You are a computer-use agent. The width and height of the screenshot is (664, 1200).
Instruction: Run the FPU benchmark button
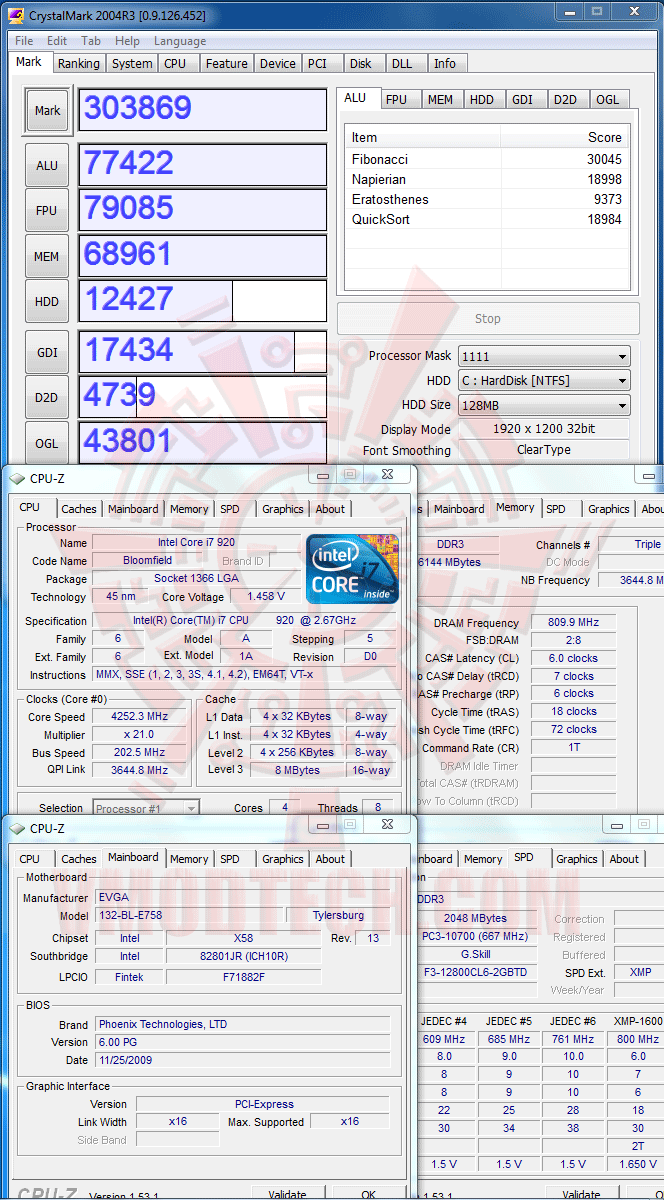[x=47, y=210]
